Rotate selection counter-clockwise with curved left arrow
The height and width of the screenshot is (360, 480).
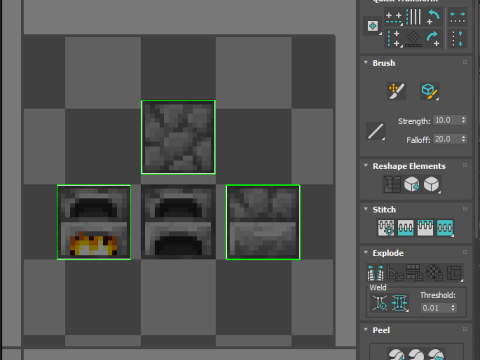(x=433, y=17)
